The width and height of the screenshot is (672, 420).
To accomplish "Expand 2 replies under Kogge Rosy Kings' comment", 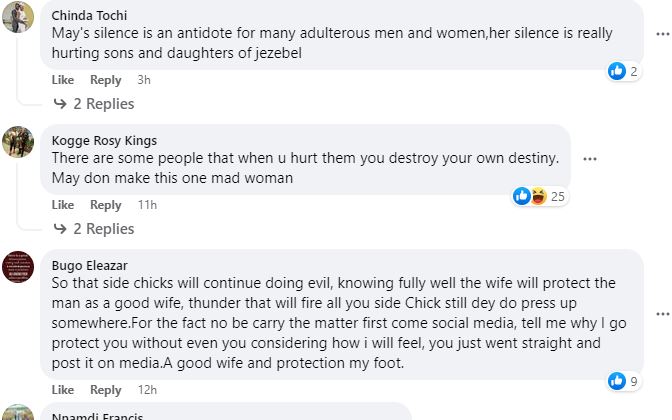I will tap(97, 229).
